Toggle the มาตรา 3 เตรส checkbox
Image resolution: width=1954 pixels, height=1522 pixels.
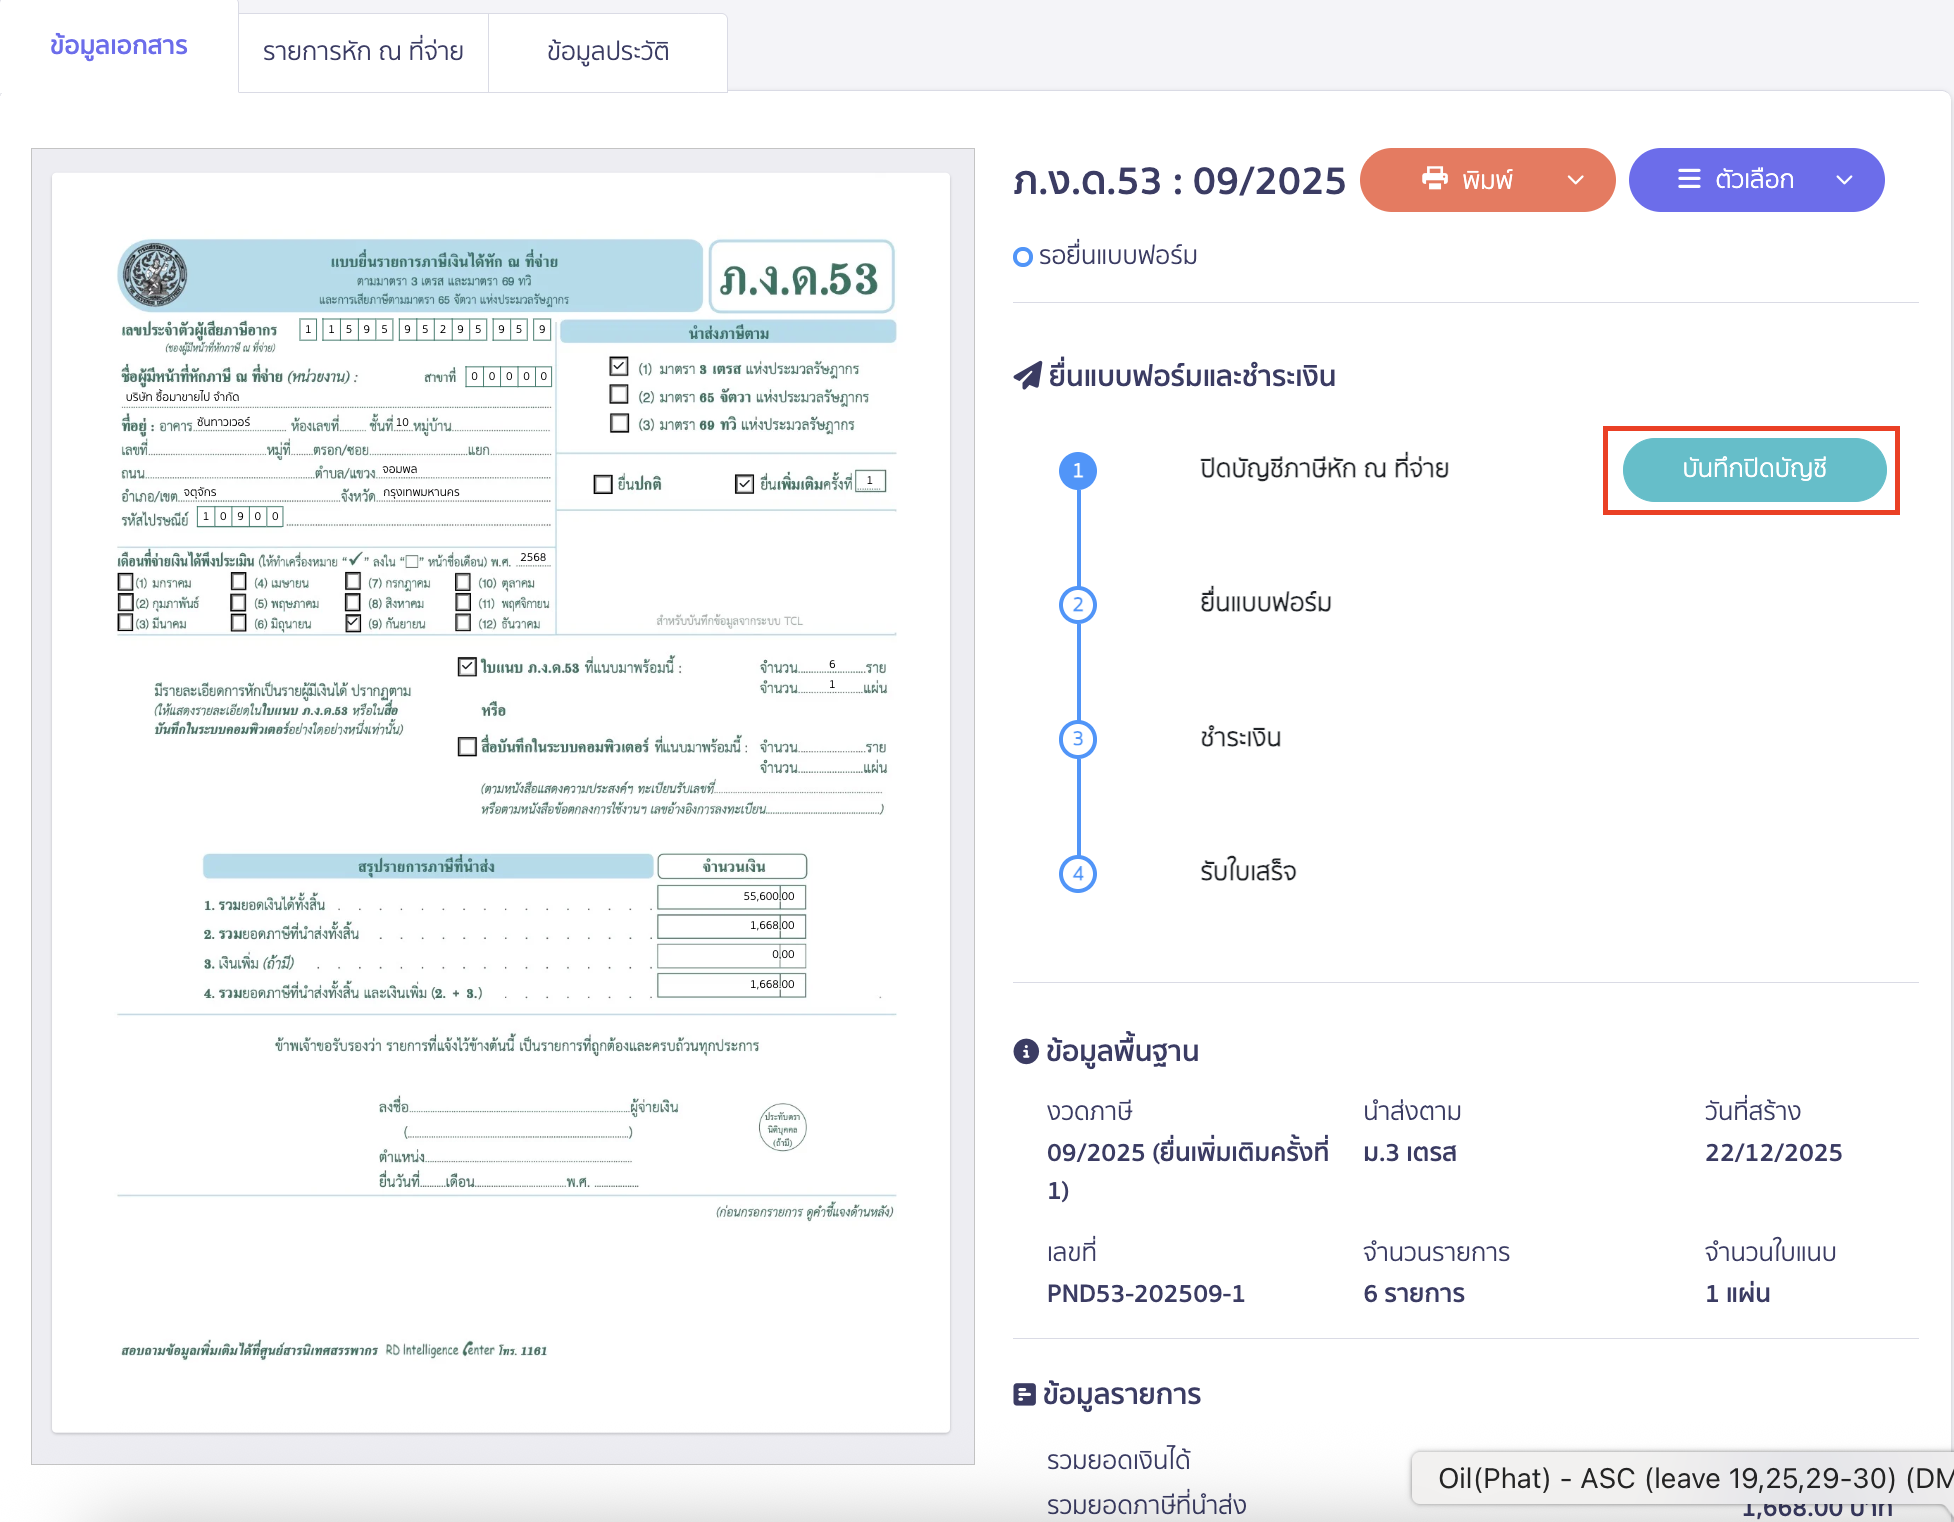pos(619,367)
